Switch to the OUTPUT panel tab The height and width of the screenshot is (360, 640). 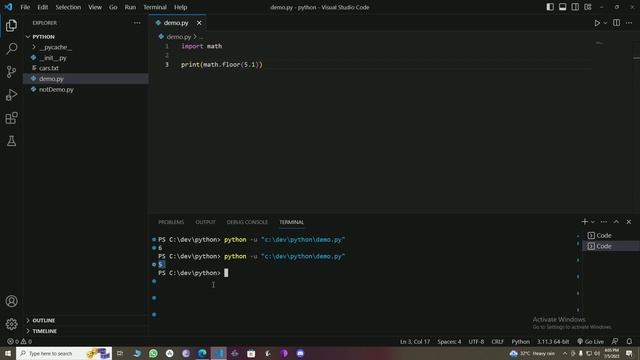pos(205,222)
